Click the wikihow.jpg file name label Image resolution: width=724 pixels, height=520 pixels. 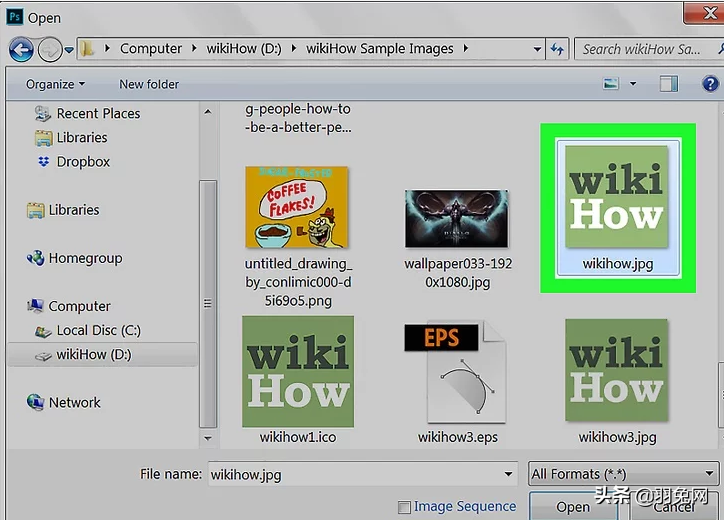coord(618,264)
